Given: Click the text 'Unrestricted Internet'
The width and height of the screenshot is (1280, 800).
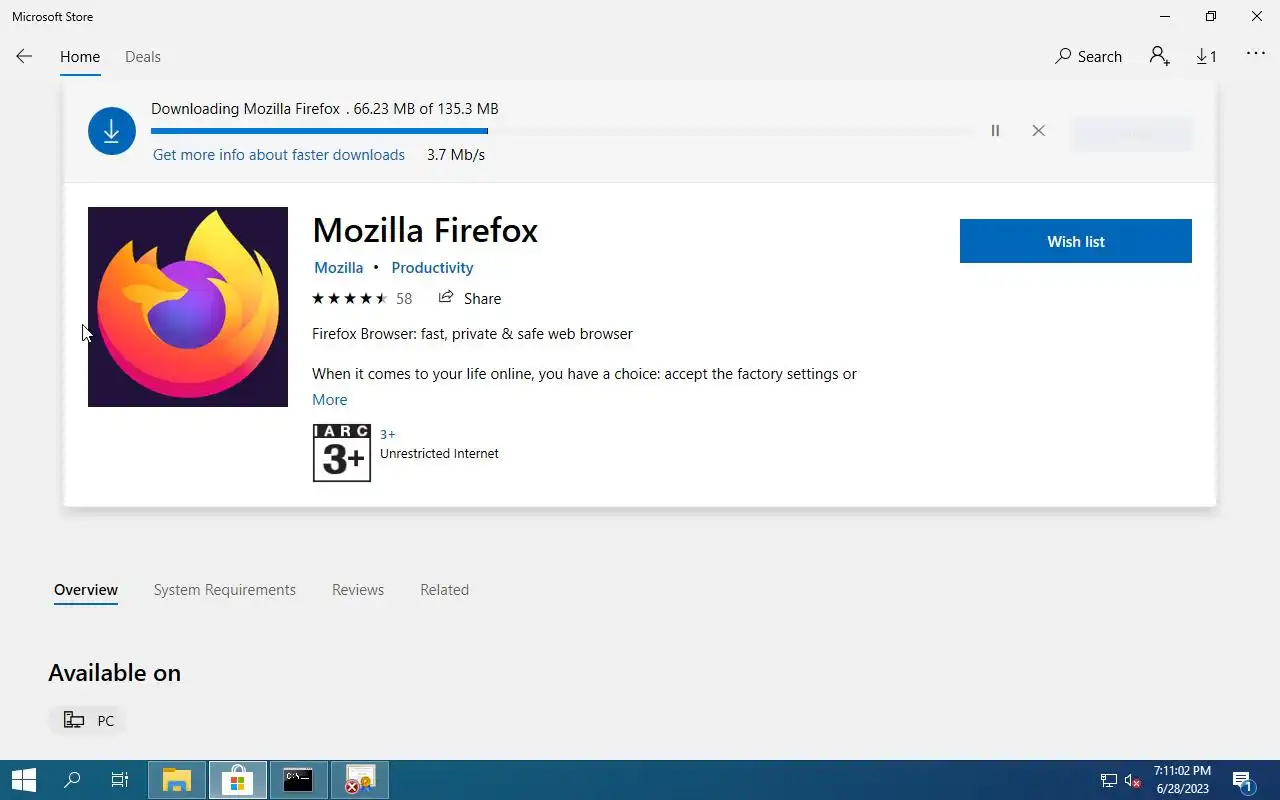Looking at the screenshot, I should [439, 454].
